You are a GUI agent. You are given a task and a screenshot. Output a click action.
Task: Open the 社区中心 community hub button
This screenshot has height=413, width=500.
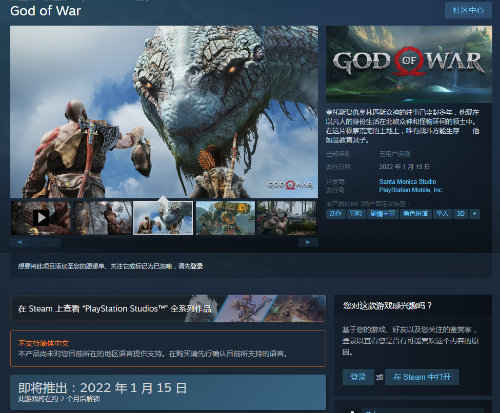(x=468, y=10)
